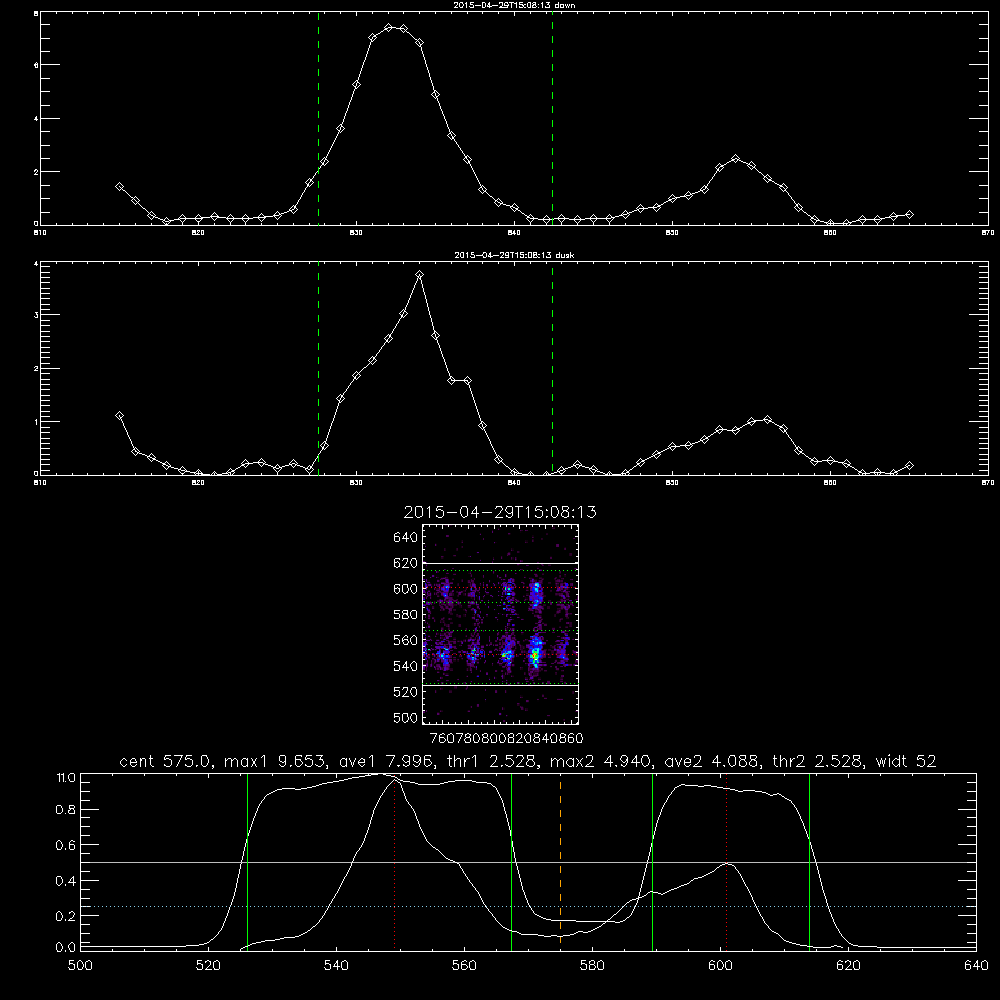Click the y-axis label "560" beside the spectral image
Viewport: 1000px width, 1000px height.
coord(405,640)
